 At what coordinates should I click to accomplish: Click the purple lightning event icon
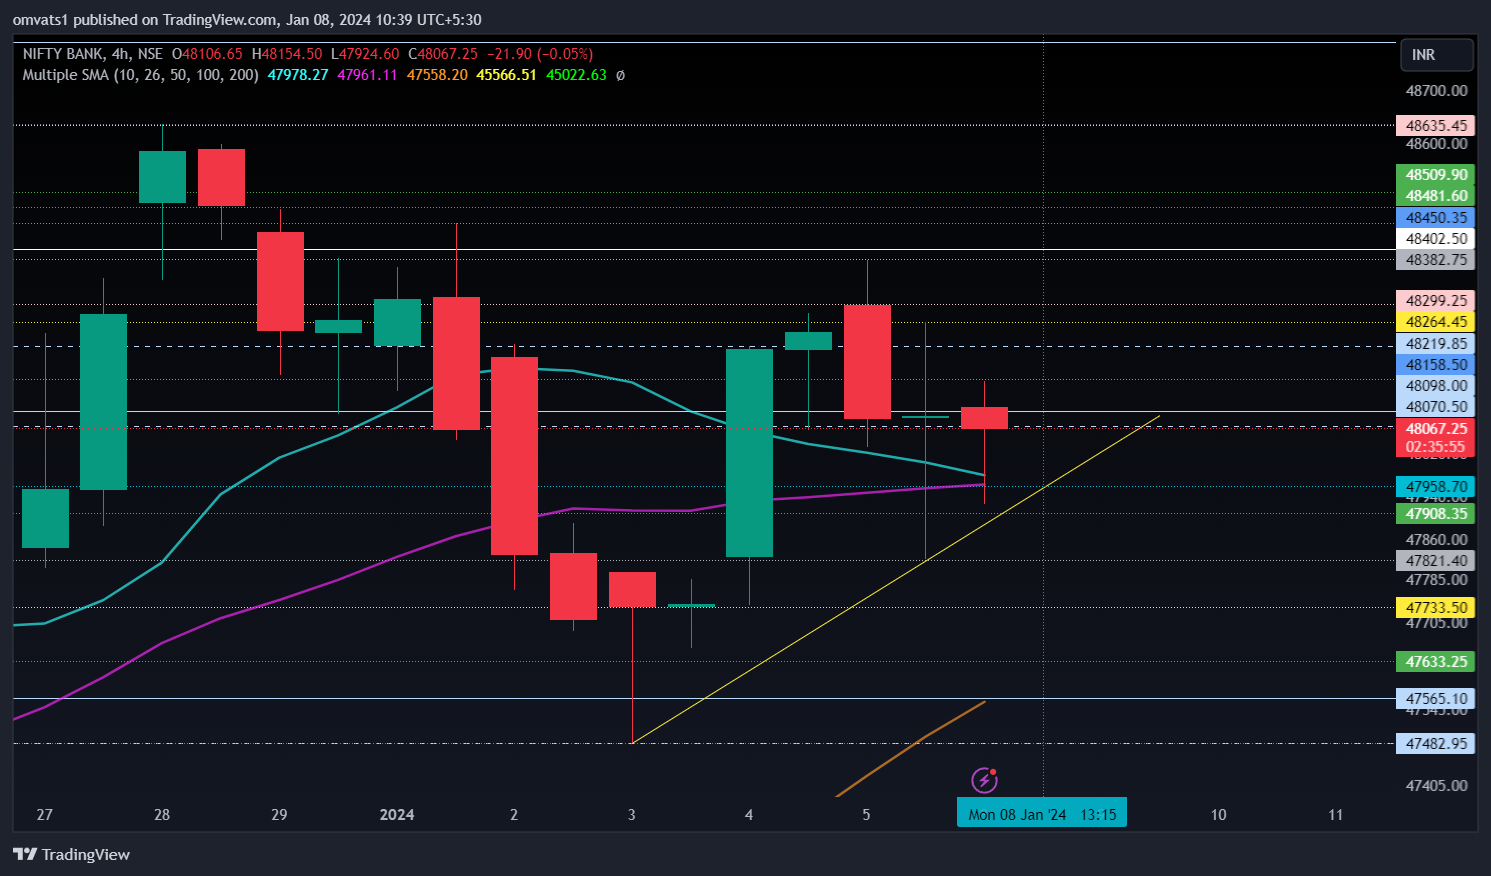point(984,780)
